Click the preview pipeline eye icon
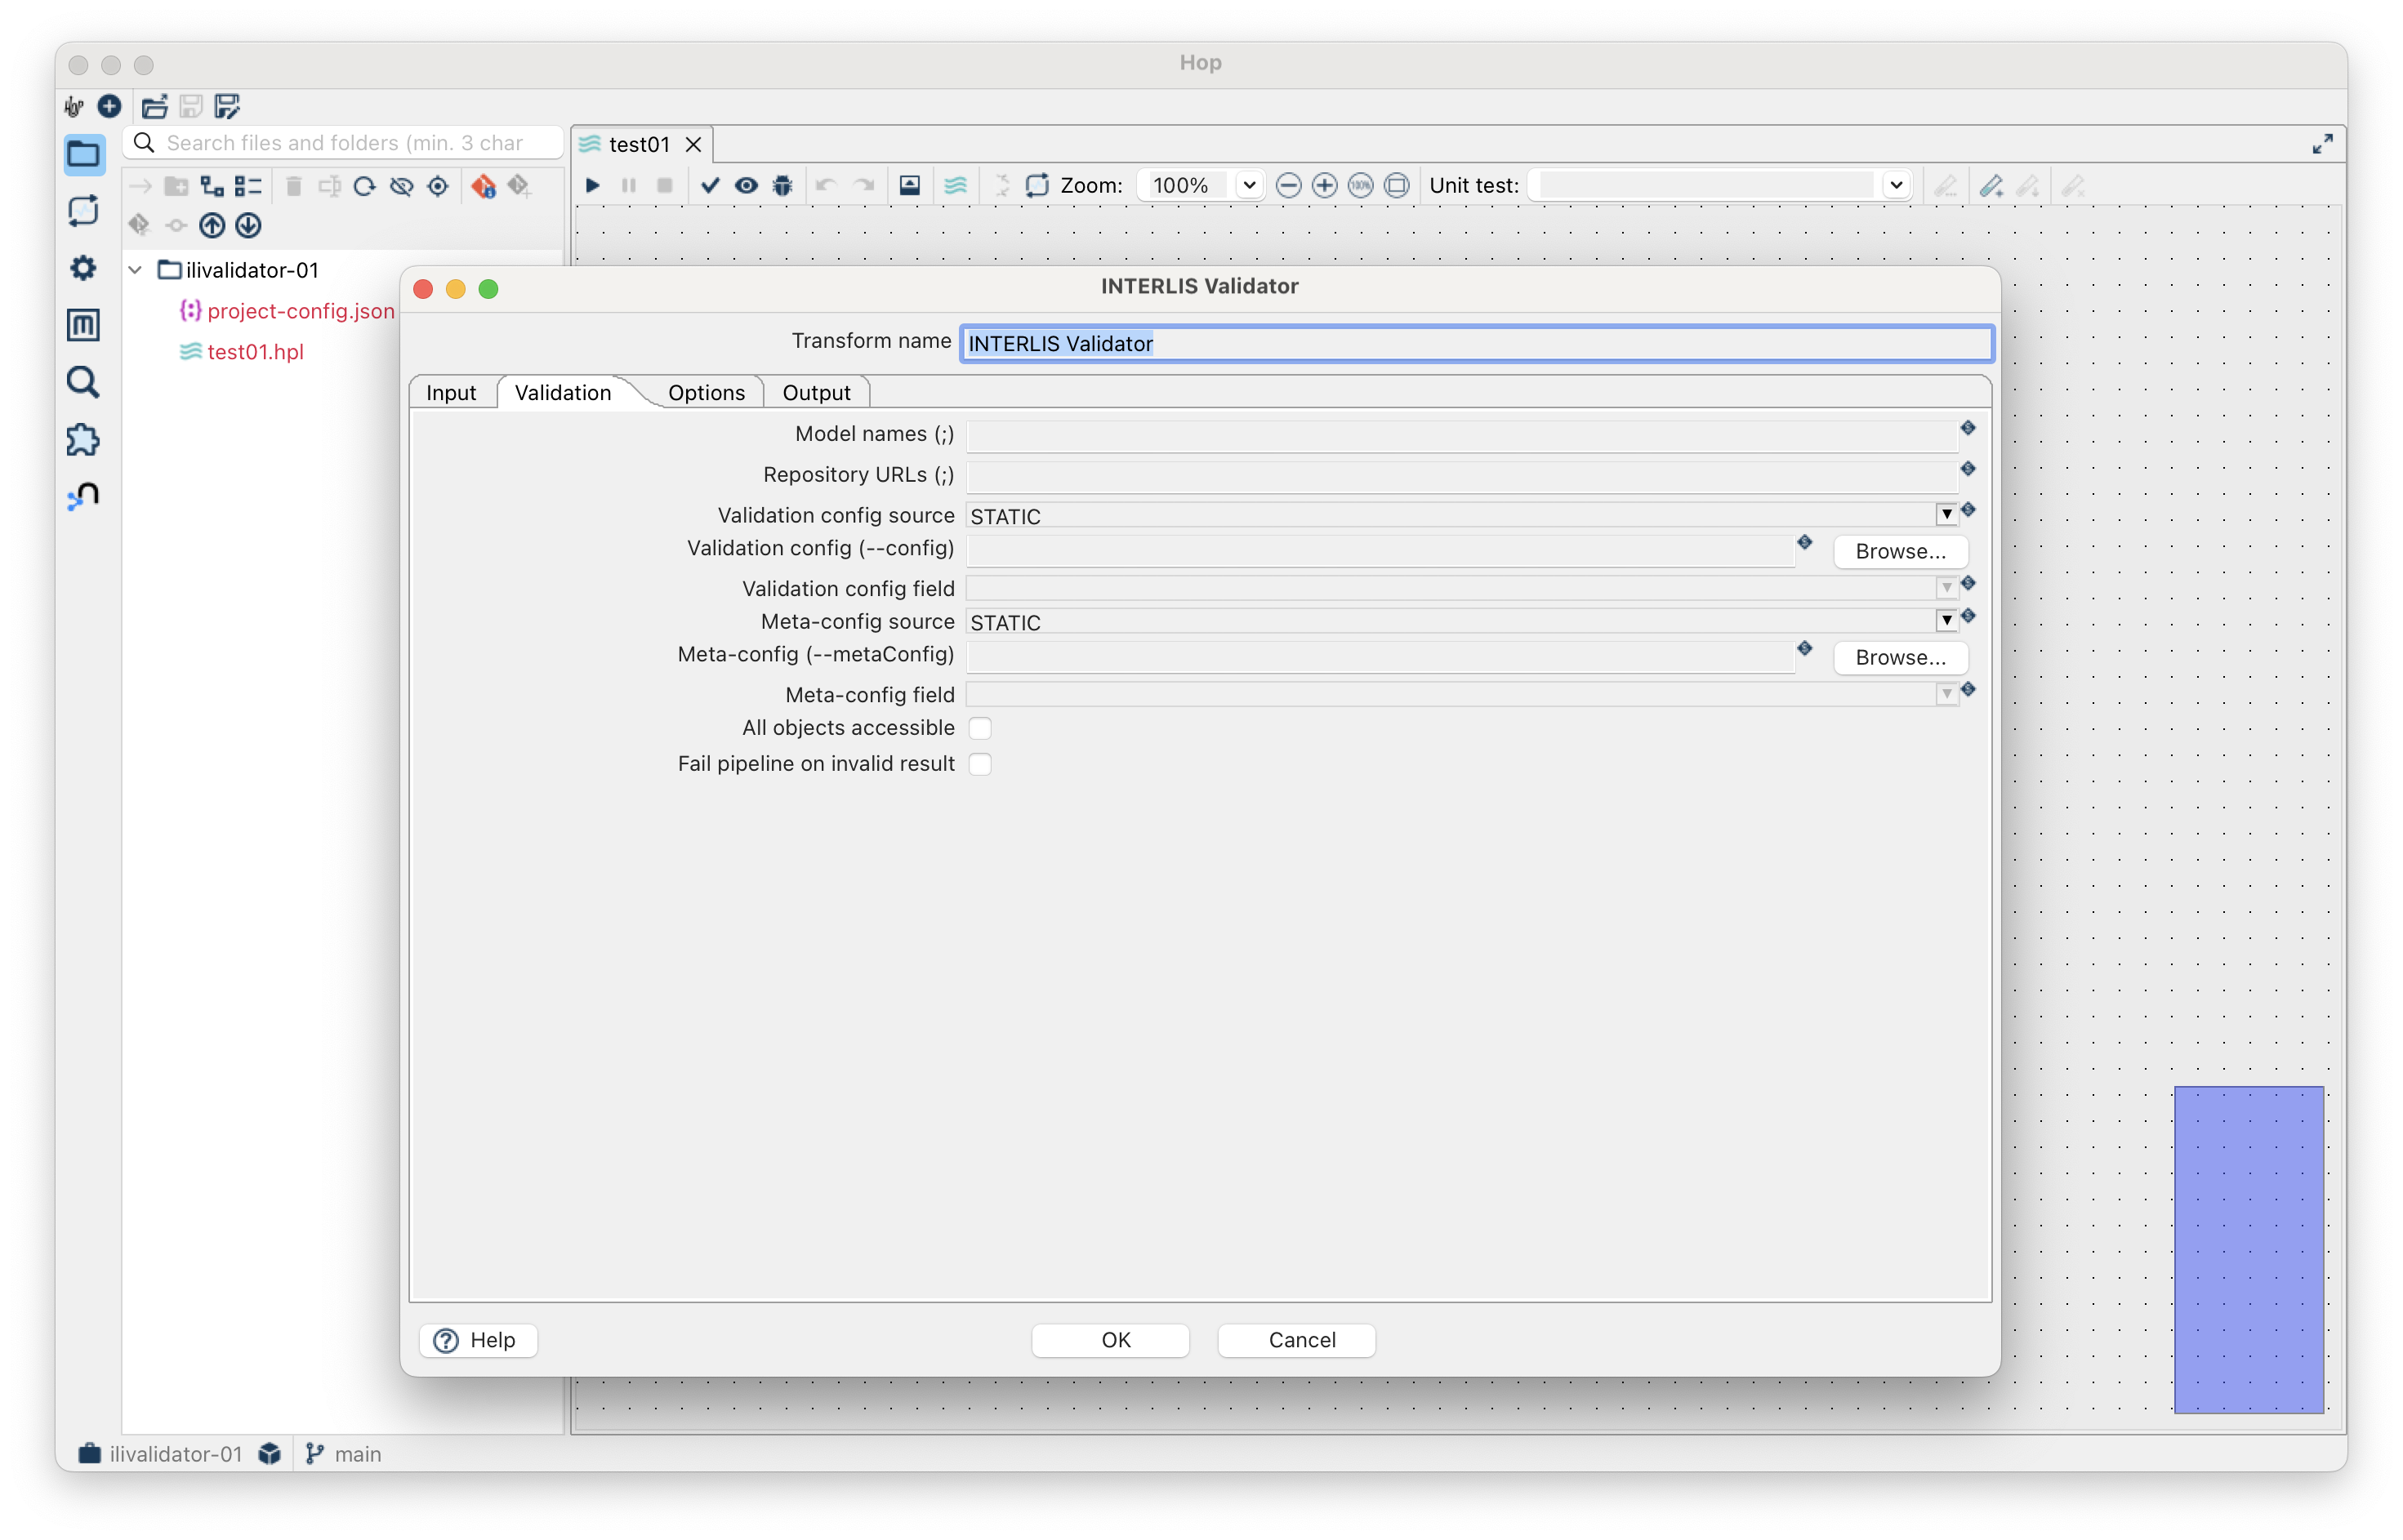Viewport: 2403px width, 1540px height. tap(746, 185)
